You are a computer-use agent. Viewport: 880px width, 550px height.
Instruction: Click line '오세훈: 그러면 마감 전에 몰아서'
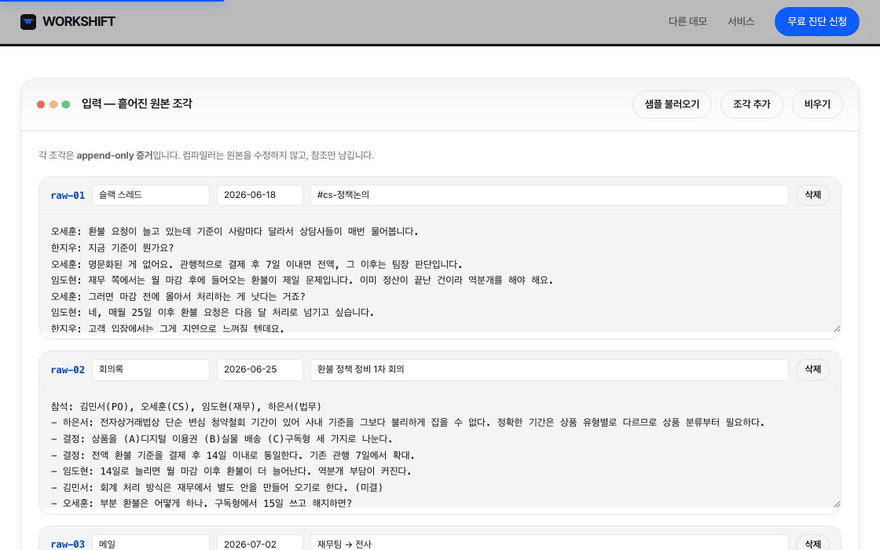pyautogui.click(x=178, y=296)
